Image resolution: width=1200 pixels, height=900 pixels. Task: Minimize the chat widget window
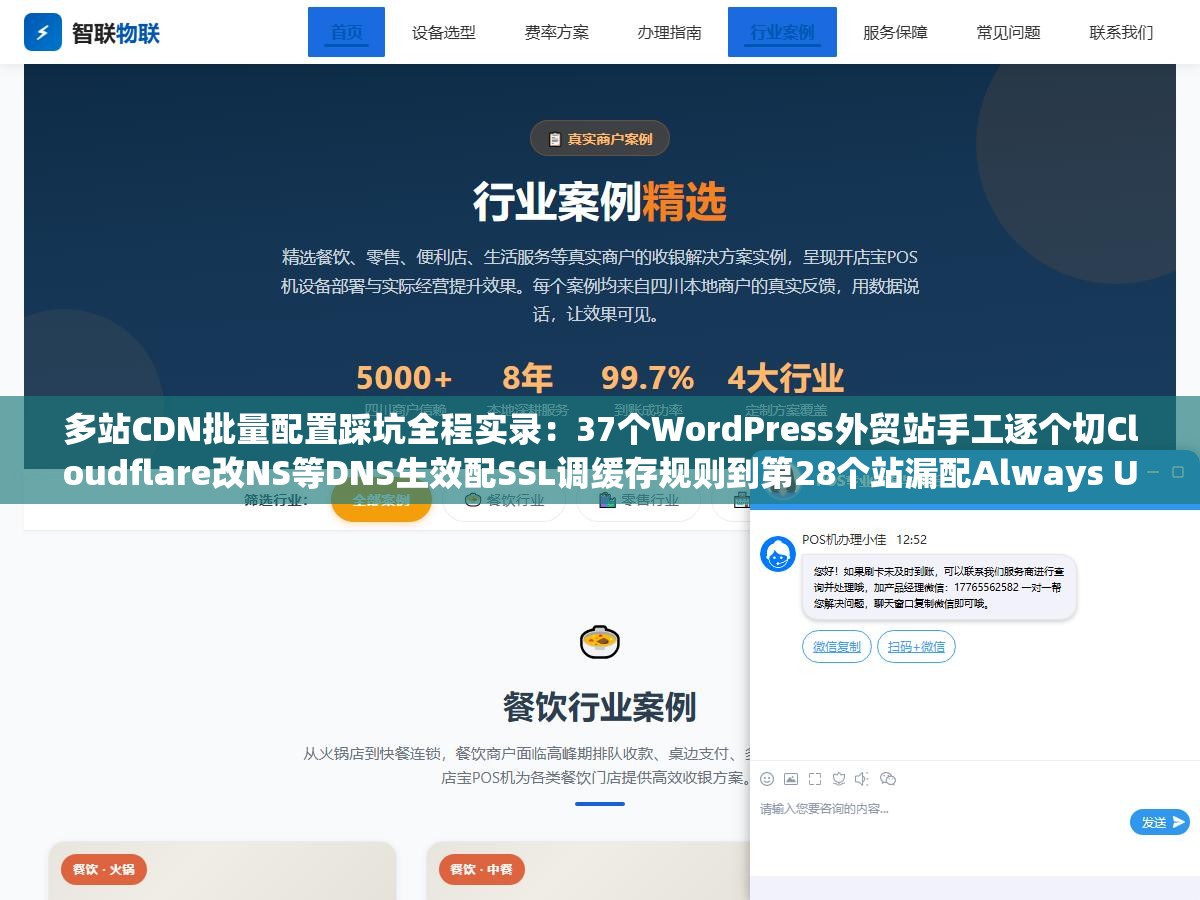[x=1151, y=471]
